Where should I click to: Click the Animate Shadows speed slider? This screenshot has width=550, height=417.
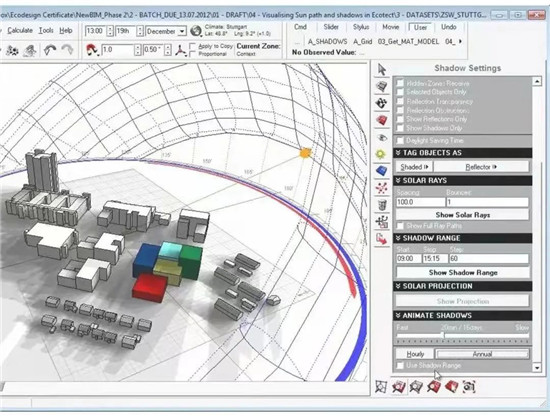(462, 336)
